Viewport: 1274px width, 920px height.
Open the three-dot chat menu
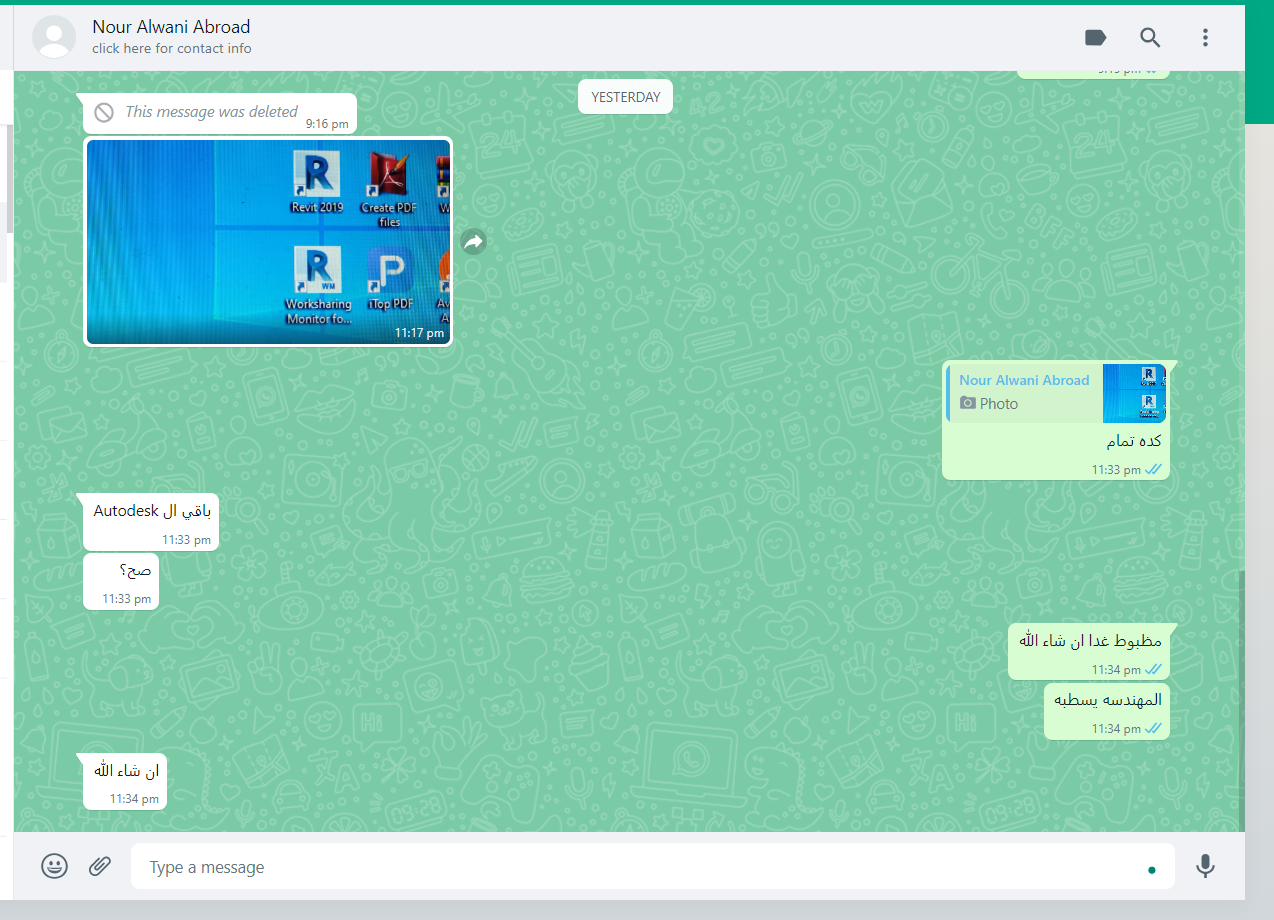point(1205,38)
